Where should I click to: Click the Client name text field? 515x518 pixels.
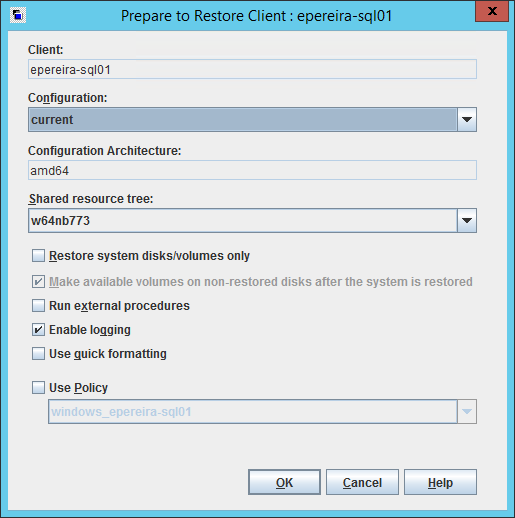[x=252, y=69]
